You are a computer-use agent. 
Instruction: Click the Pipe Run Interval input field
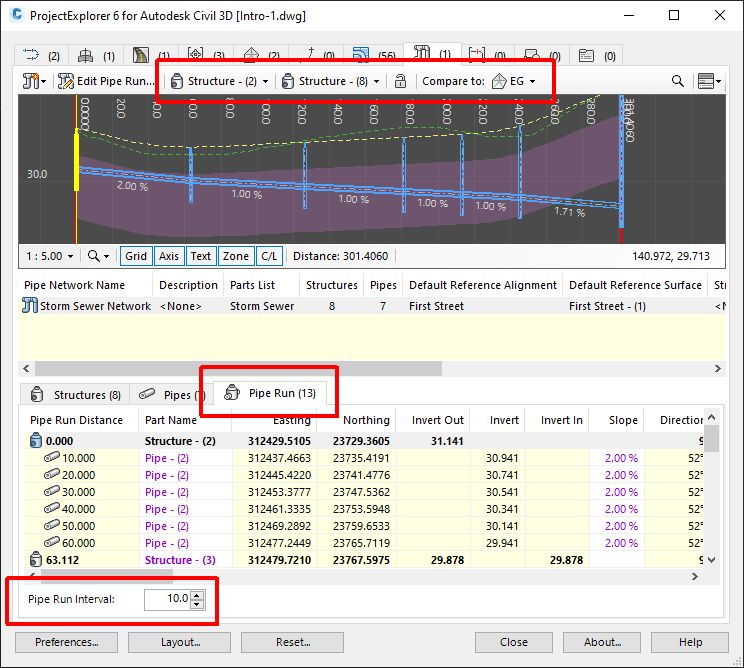click(167, 599)
